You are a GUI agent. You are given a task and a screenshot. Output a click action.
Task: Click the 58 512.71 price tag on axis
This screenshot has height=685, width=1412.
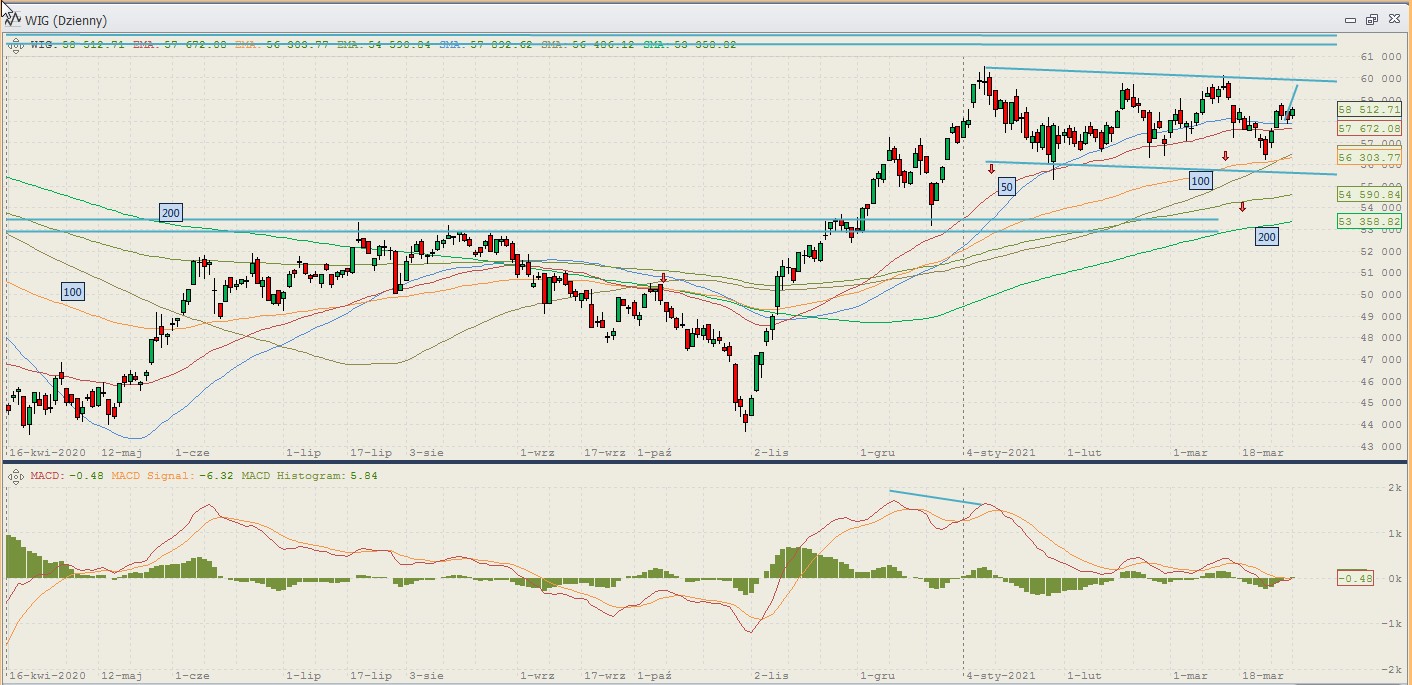tap(1368, 110)
